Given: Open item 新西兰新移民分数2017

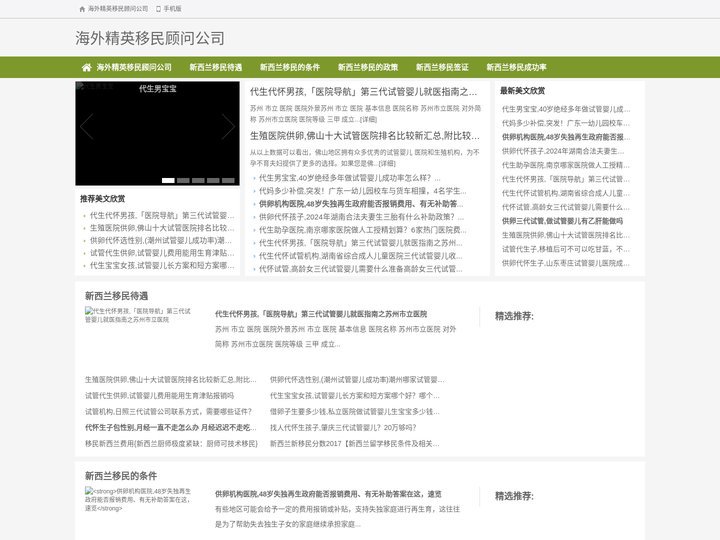Looking at the screenshot, I should 354,444.
